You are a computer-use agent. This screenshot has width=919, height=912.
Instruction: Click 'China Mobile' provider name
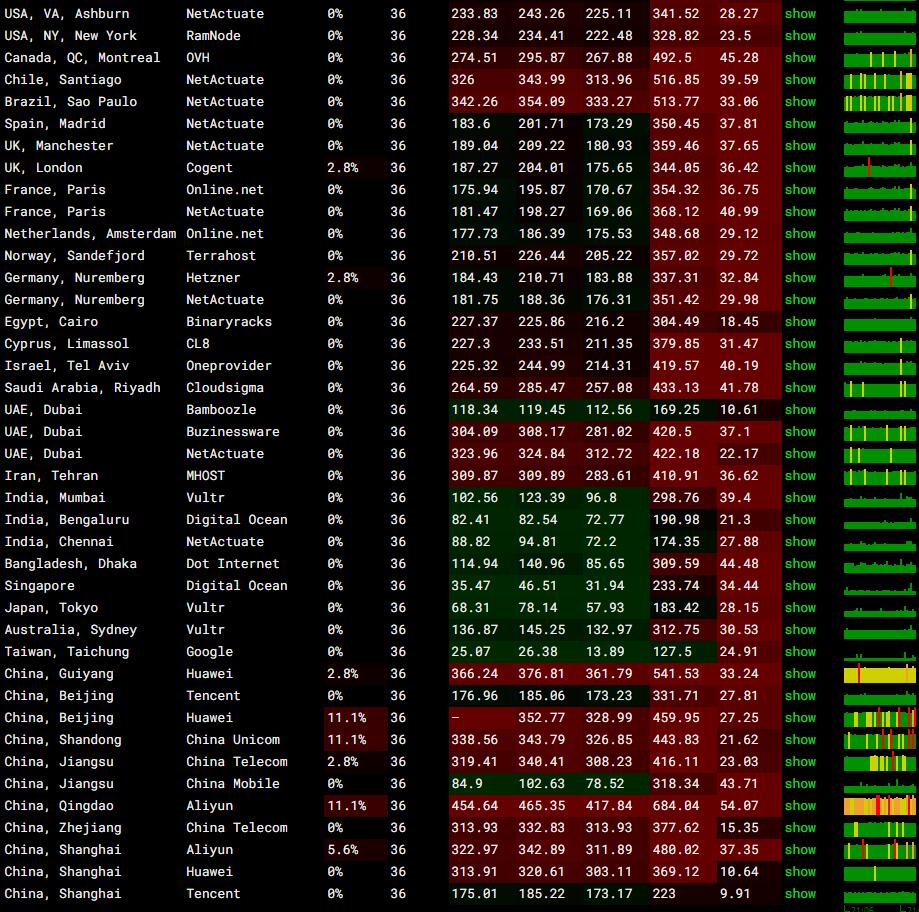(233, 783)
